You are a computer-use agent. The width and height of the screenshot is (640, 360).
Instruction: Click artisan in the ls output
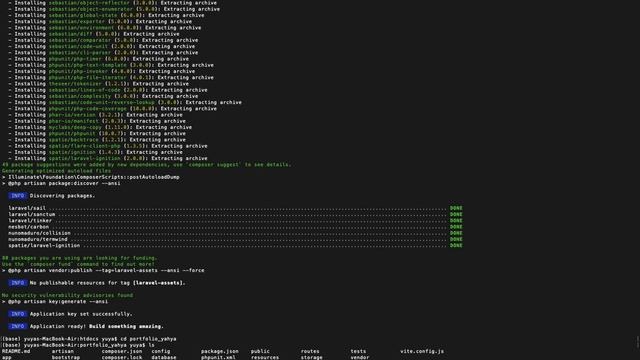(63, 351)
